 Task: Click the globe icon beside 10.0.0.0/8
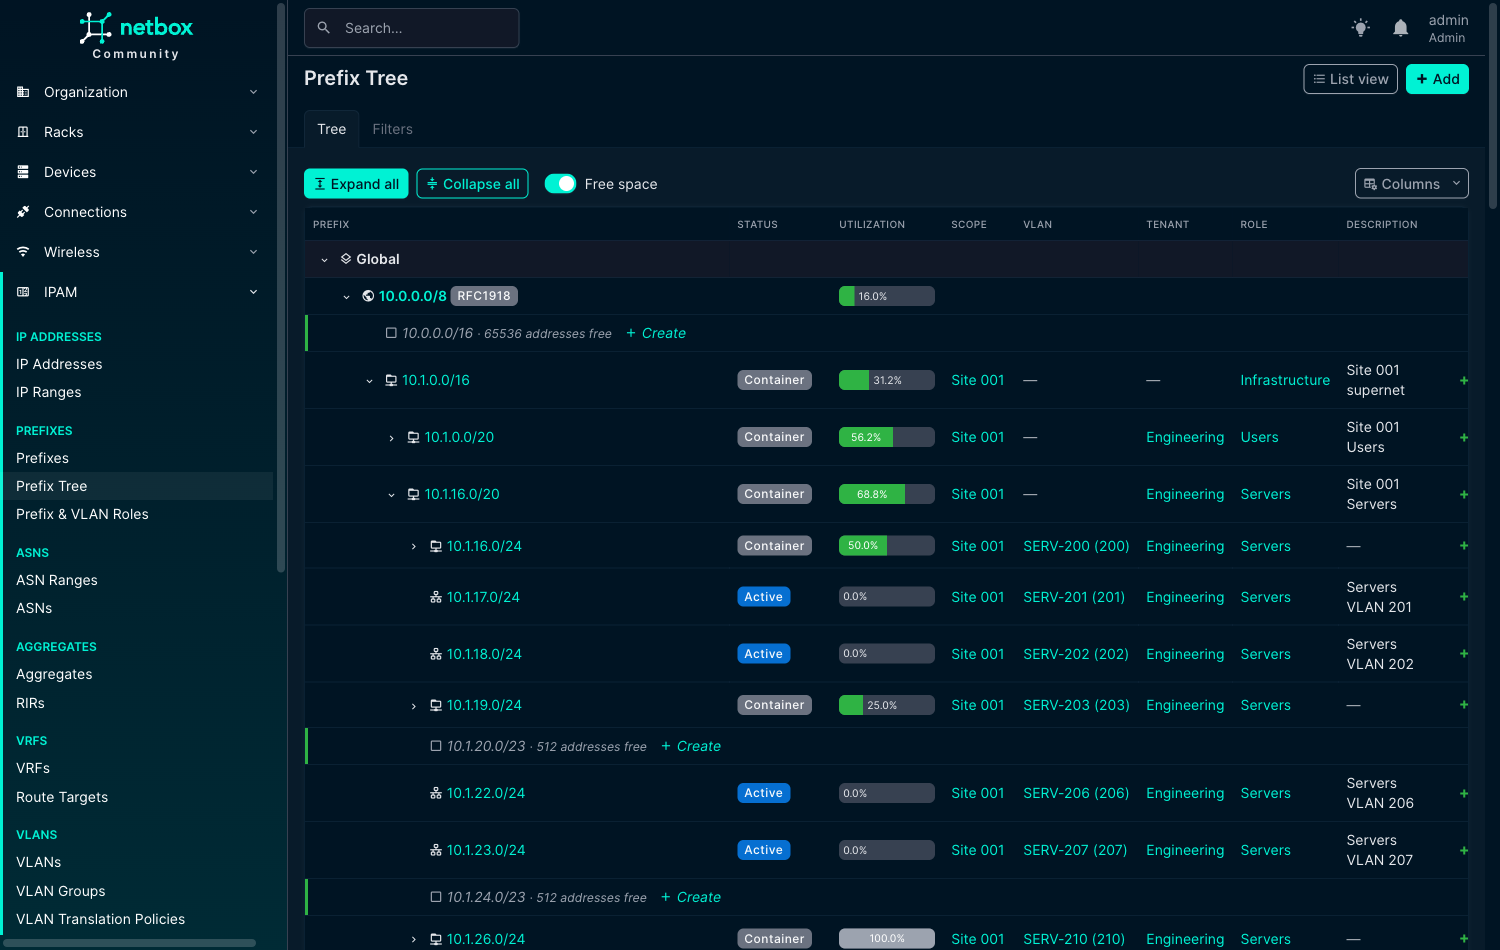pos(368,296)
